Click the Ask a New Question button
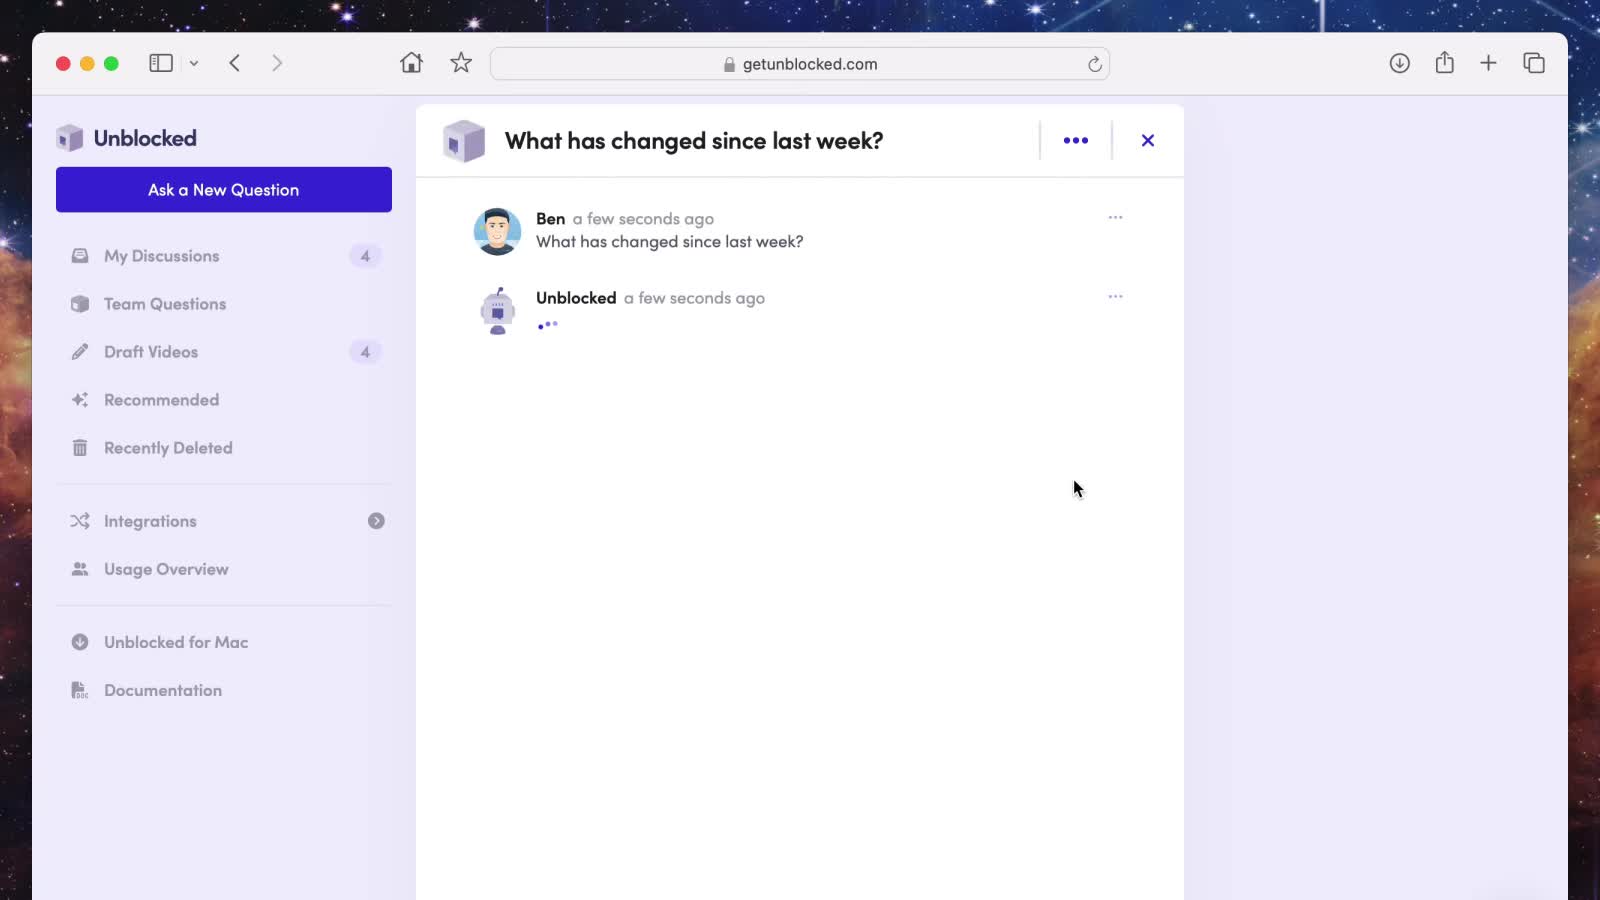The width and height of the screenshot is (1600, 900). tap(224, 190)
